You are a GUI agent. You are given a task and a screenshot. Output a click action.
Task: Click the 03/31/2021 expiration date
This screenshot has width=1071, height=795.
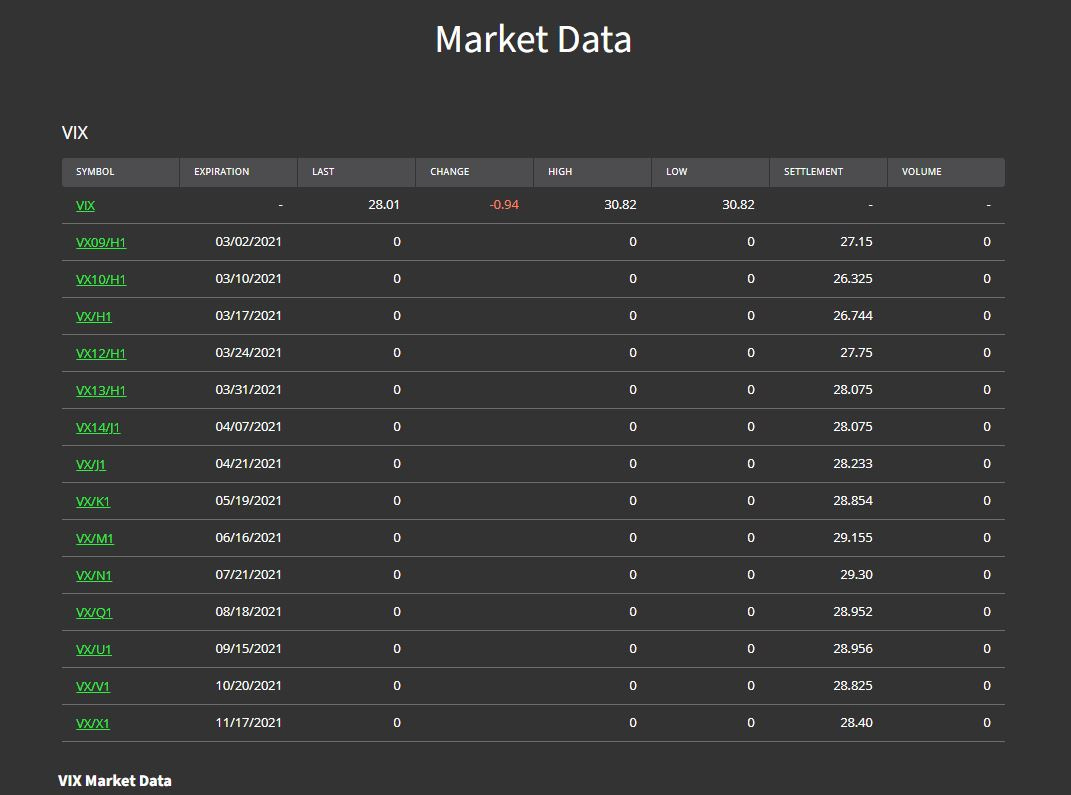pos(249,389)
